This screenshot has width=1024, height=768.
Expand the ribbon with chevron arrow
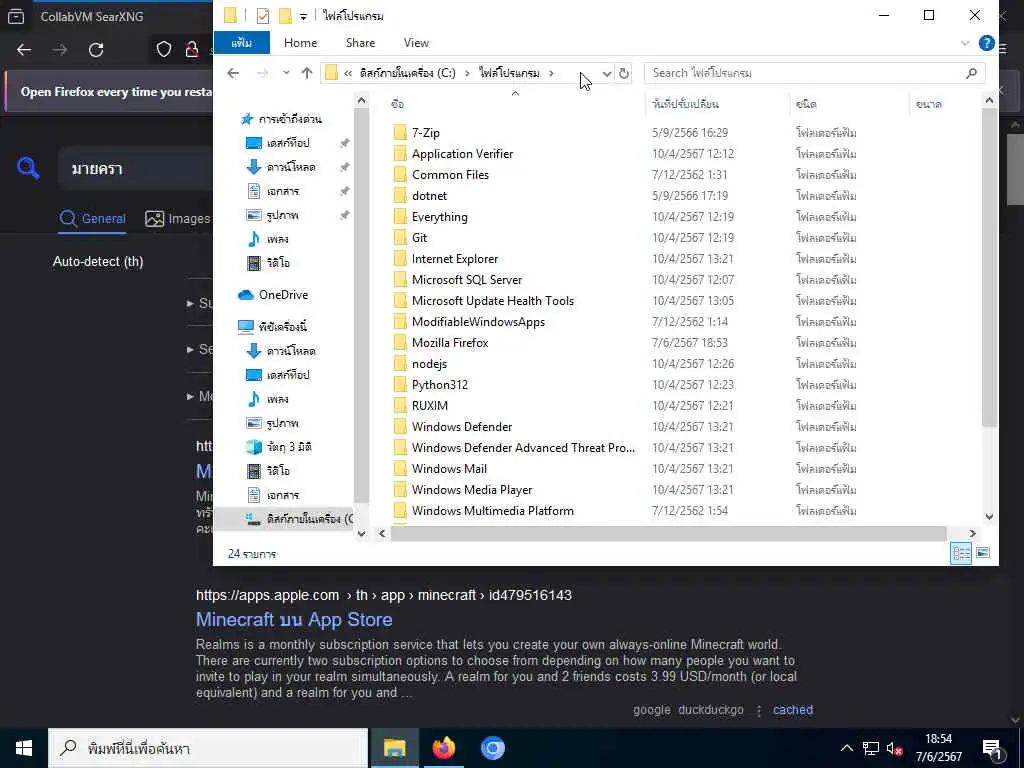click(965, 43)
